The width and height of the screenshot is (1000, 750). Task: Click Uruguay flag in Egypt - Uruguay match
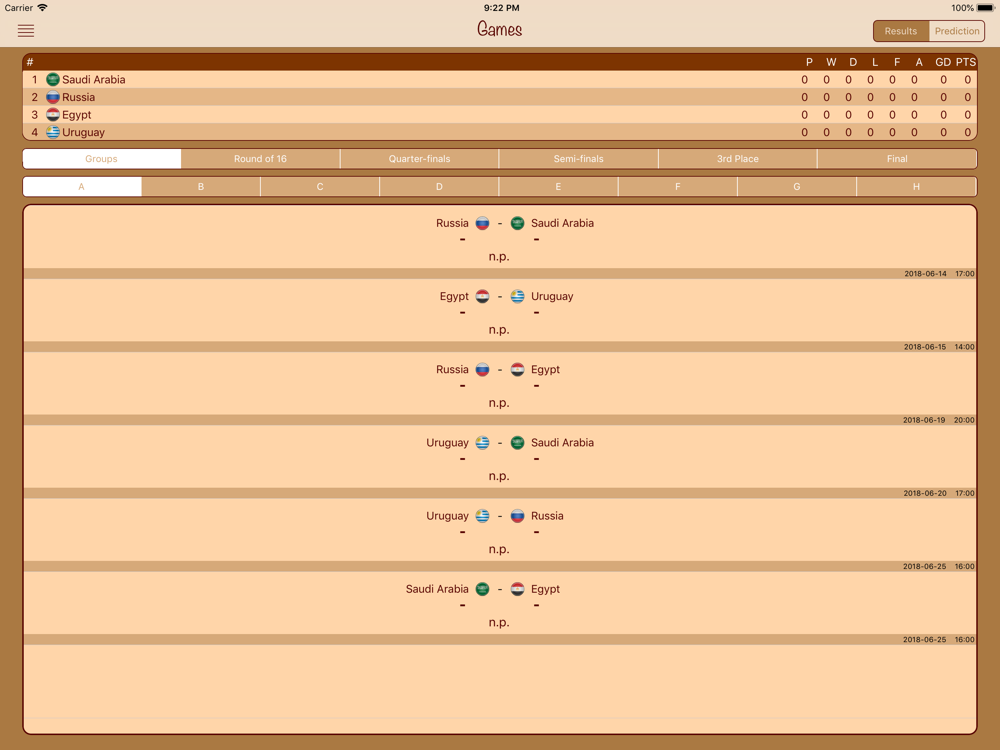click(517, 297)
